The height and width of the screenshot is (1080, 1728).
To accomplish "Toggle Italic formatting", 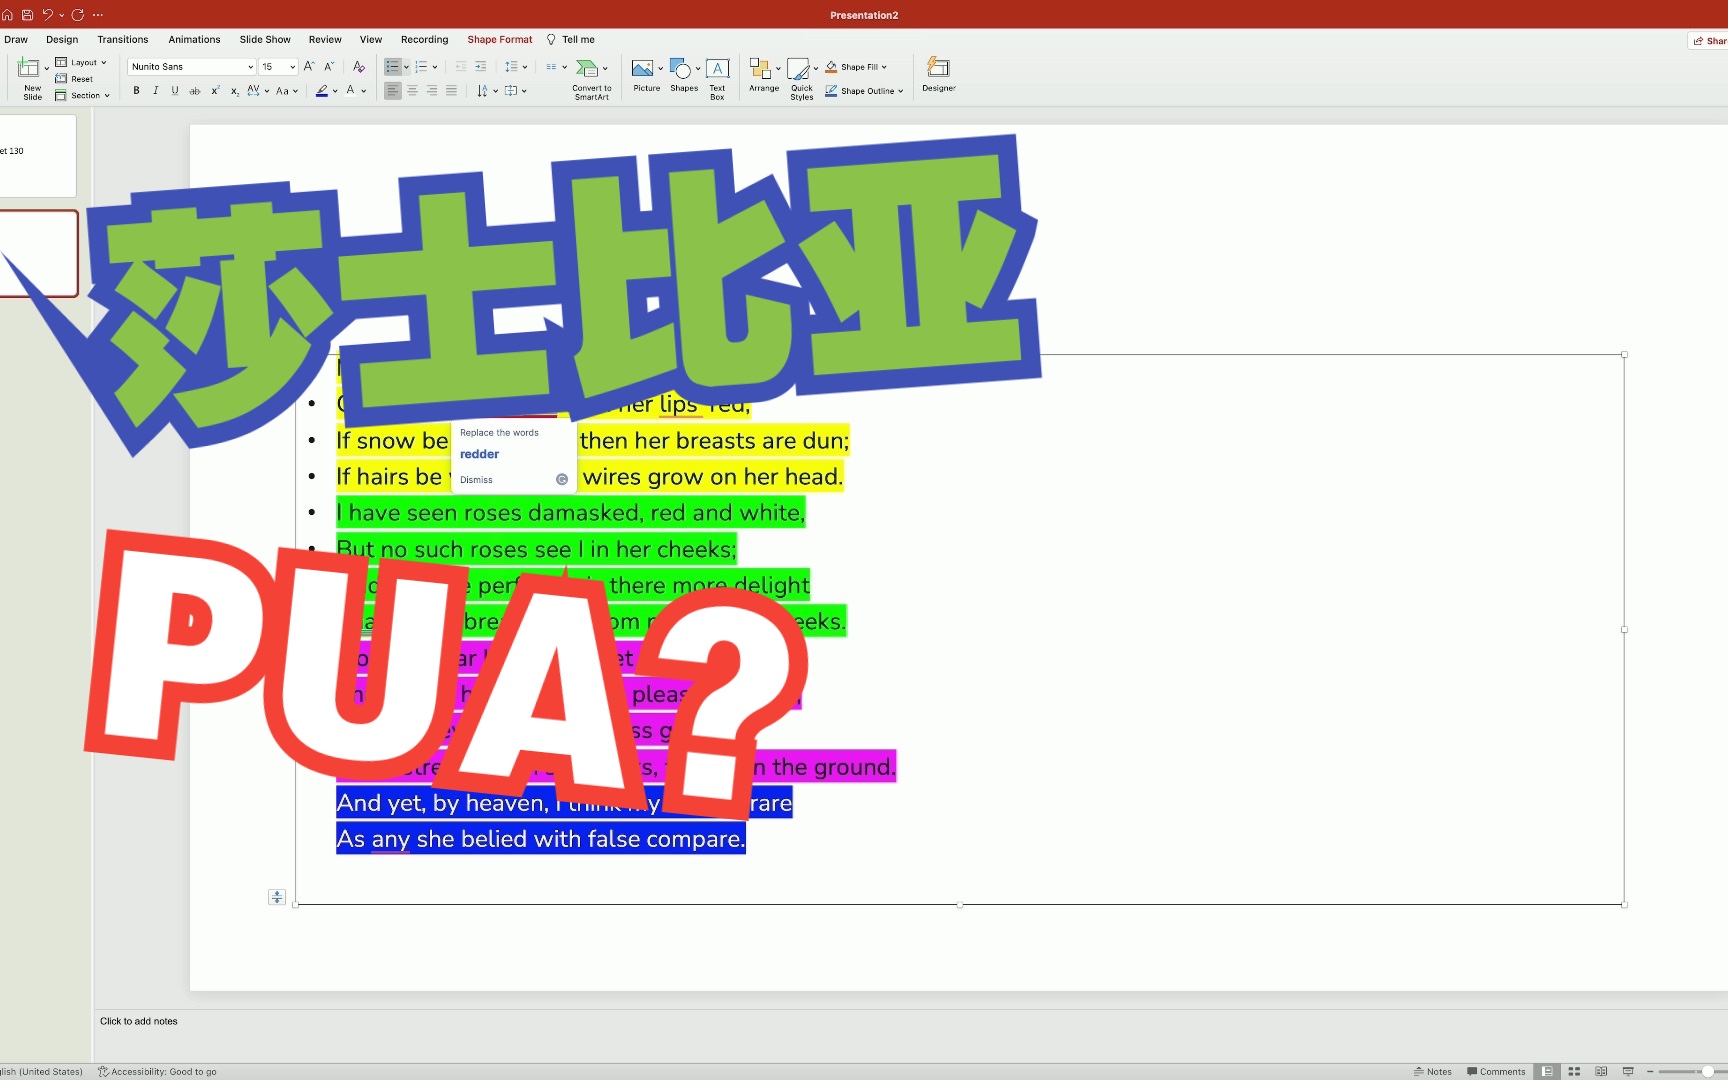I will [156, 90].
